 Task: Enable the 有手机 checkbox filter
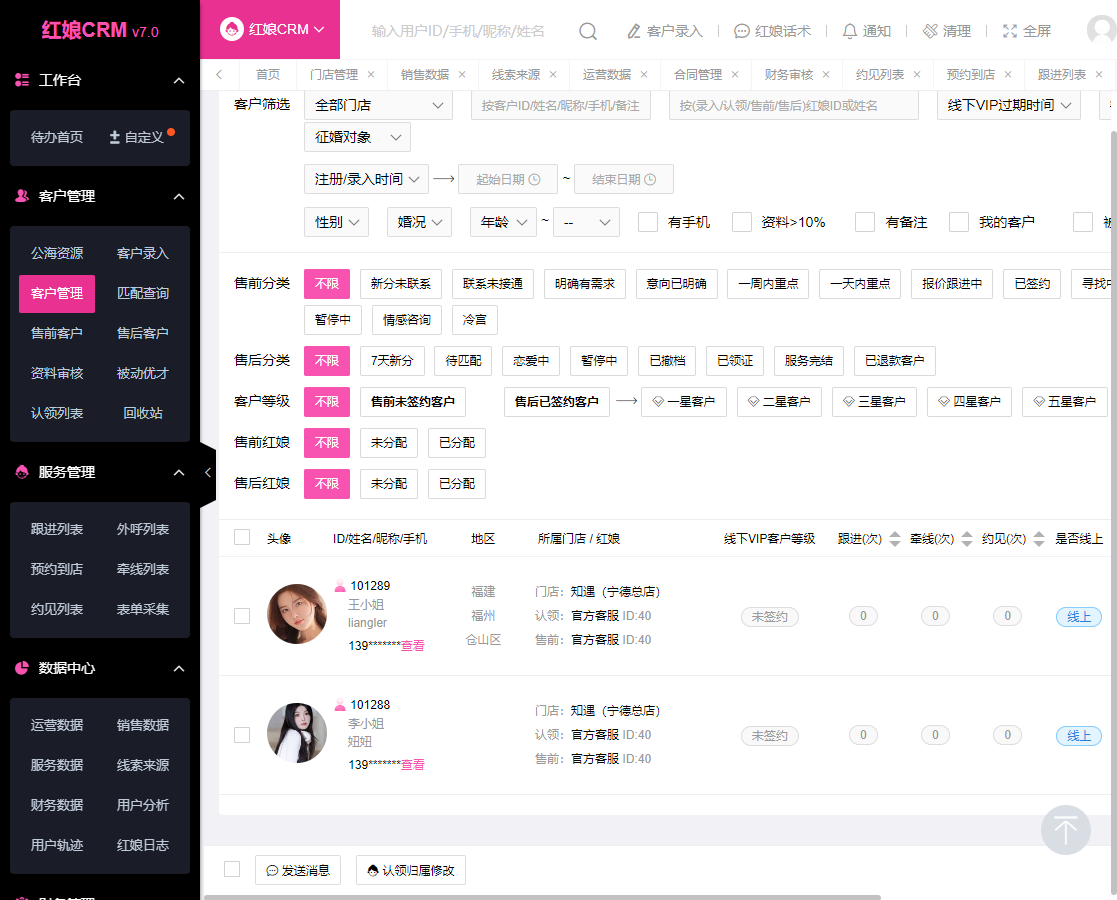pyautogui.click(x=648, y=222)
